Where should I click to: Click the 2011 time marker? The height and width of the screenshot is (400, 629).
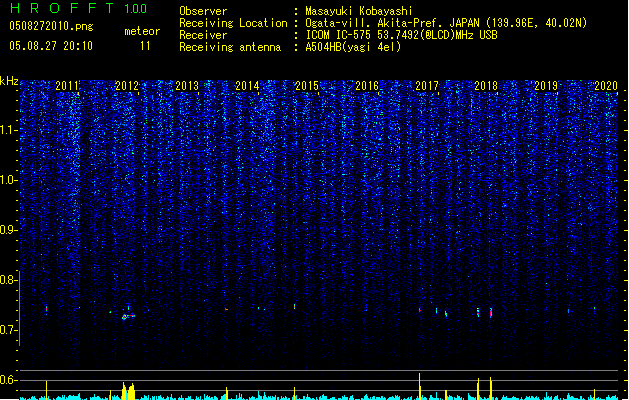click(67, 86)
